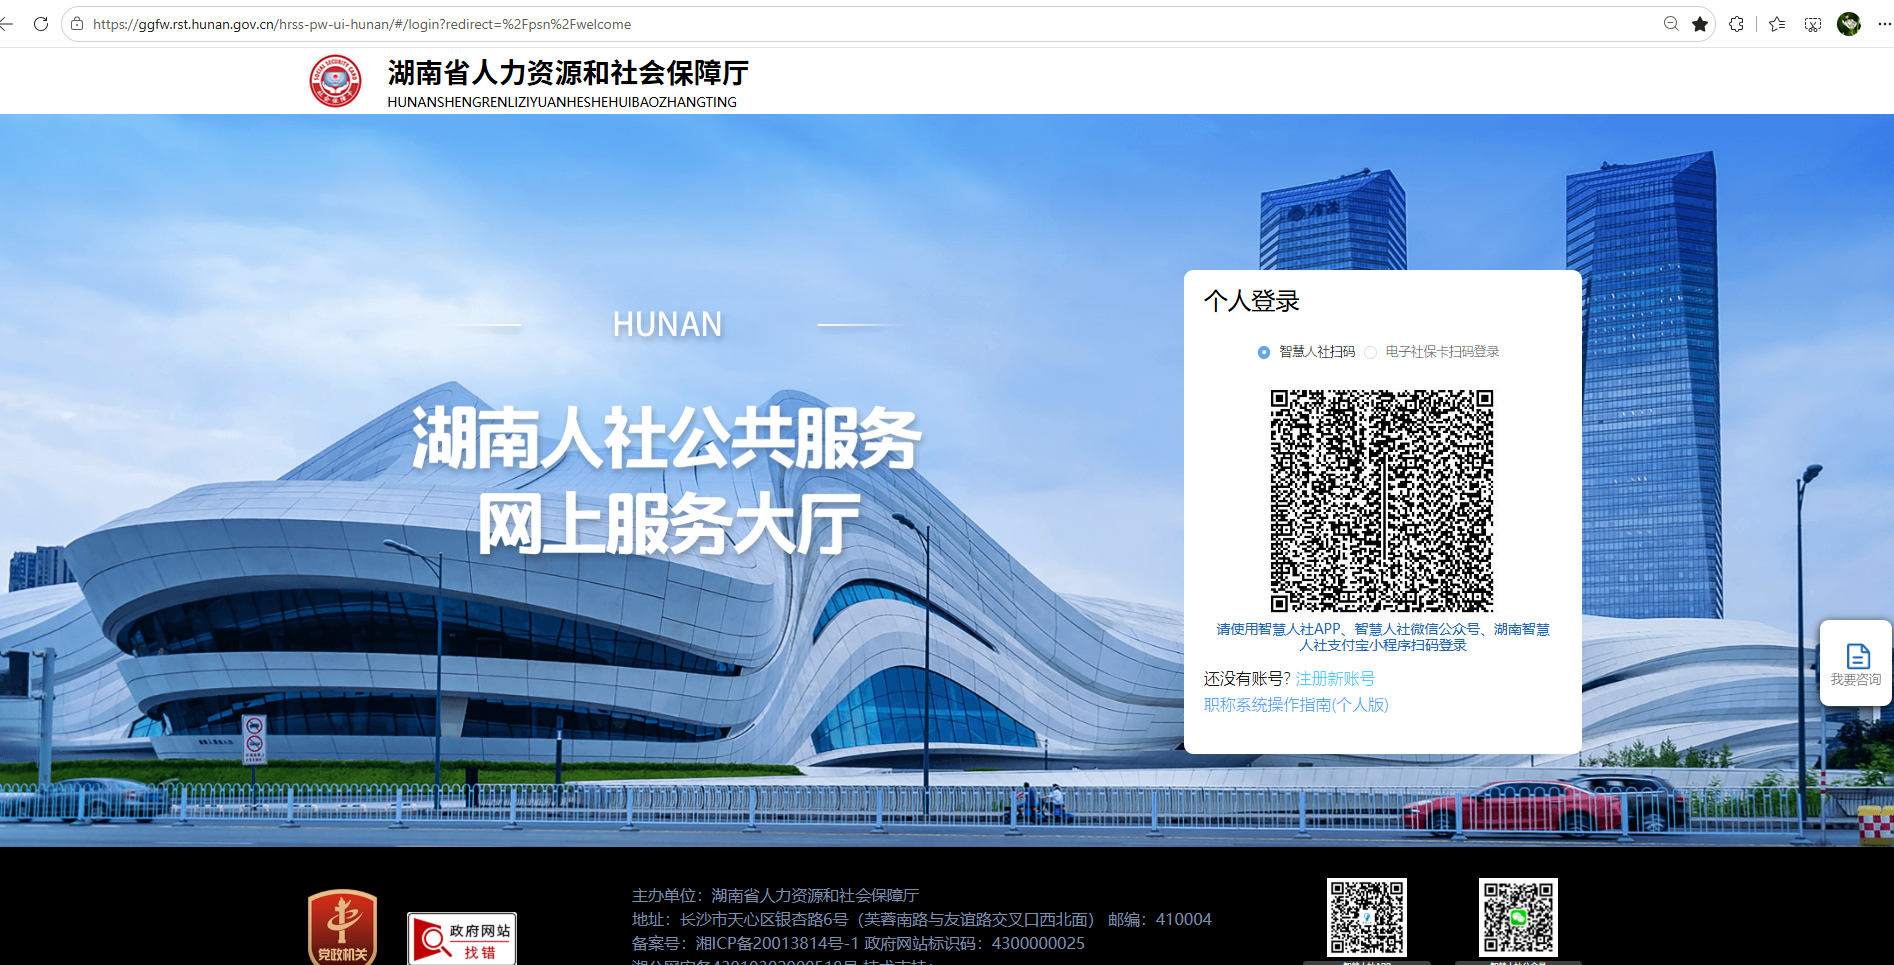Click the HUNAN banner text
The image size is (1894, 965).
pos(667,324)
